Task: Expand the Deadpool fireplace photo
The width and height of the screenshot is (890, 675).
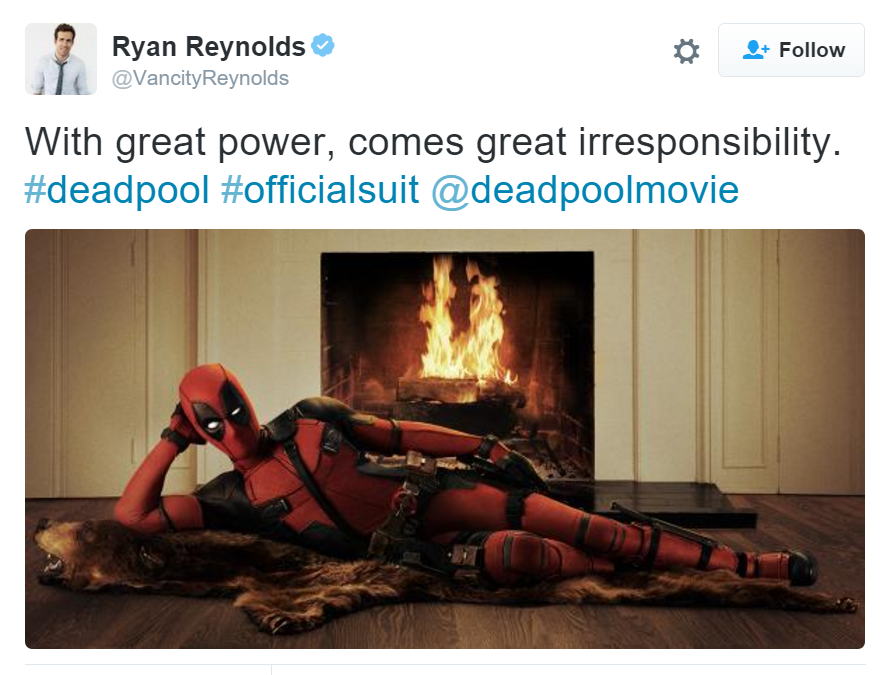Action: [x=445, y=439]
